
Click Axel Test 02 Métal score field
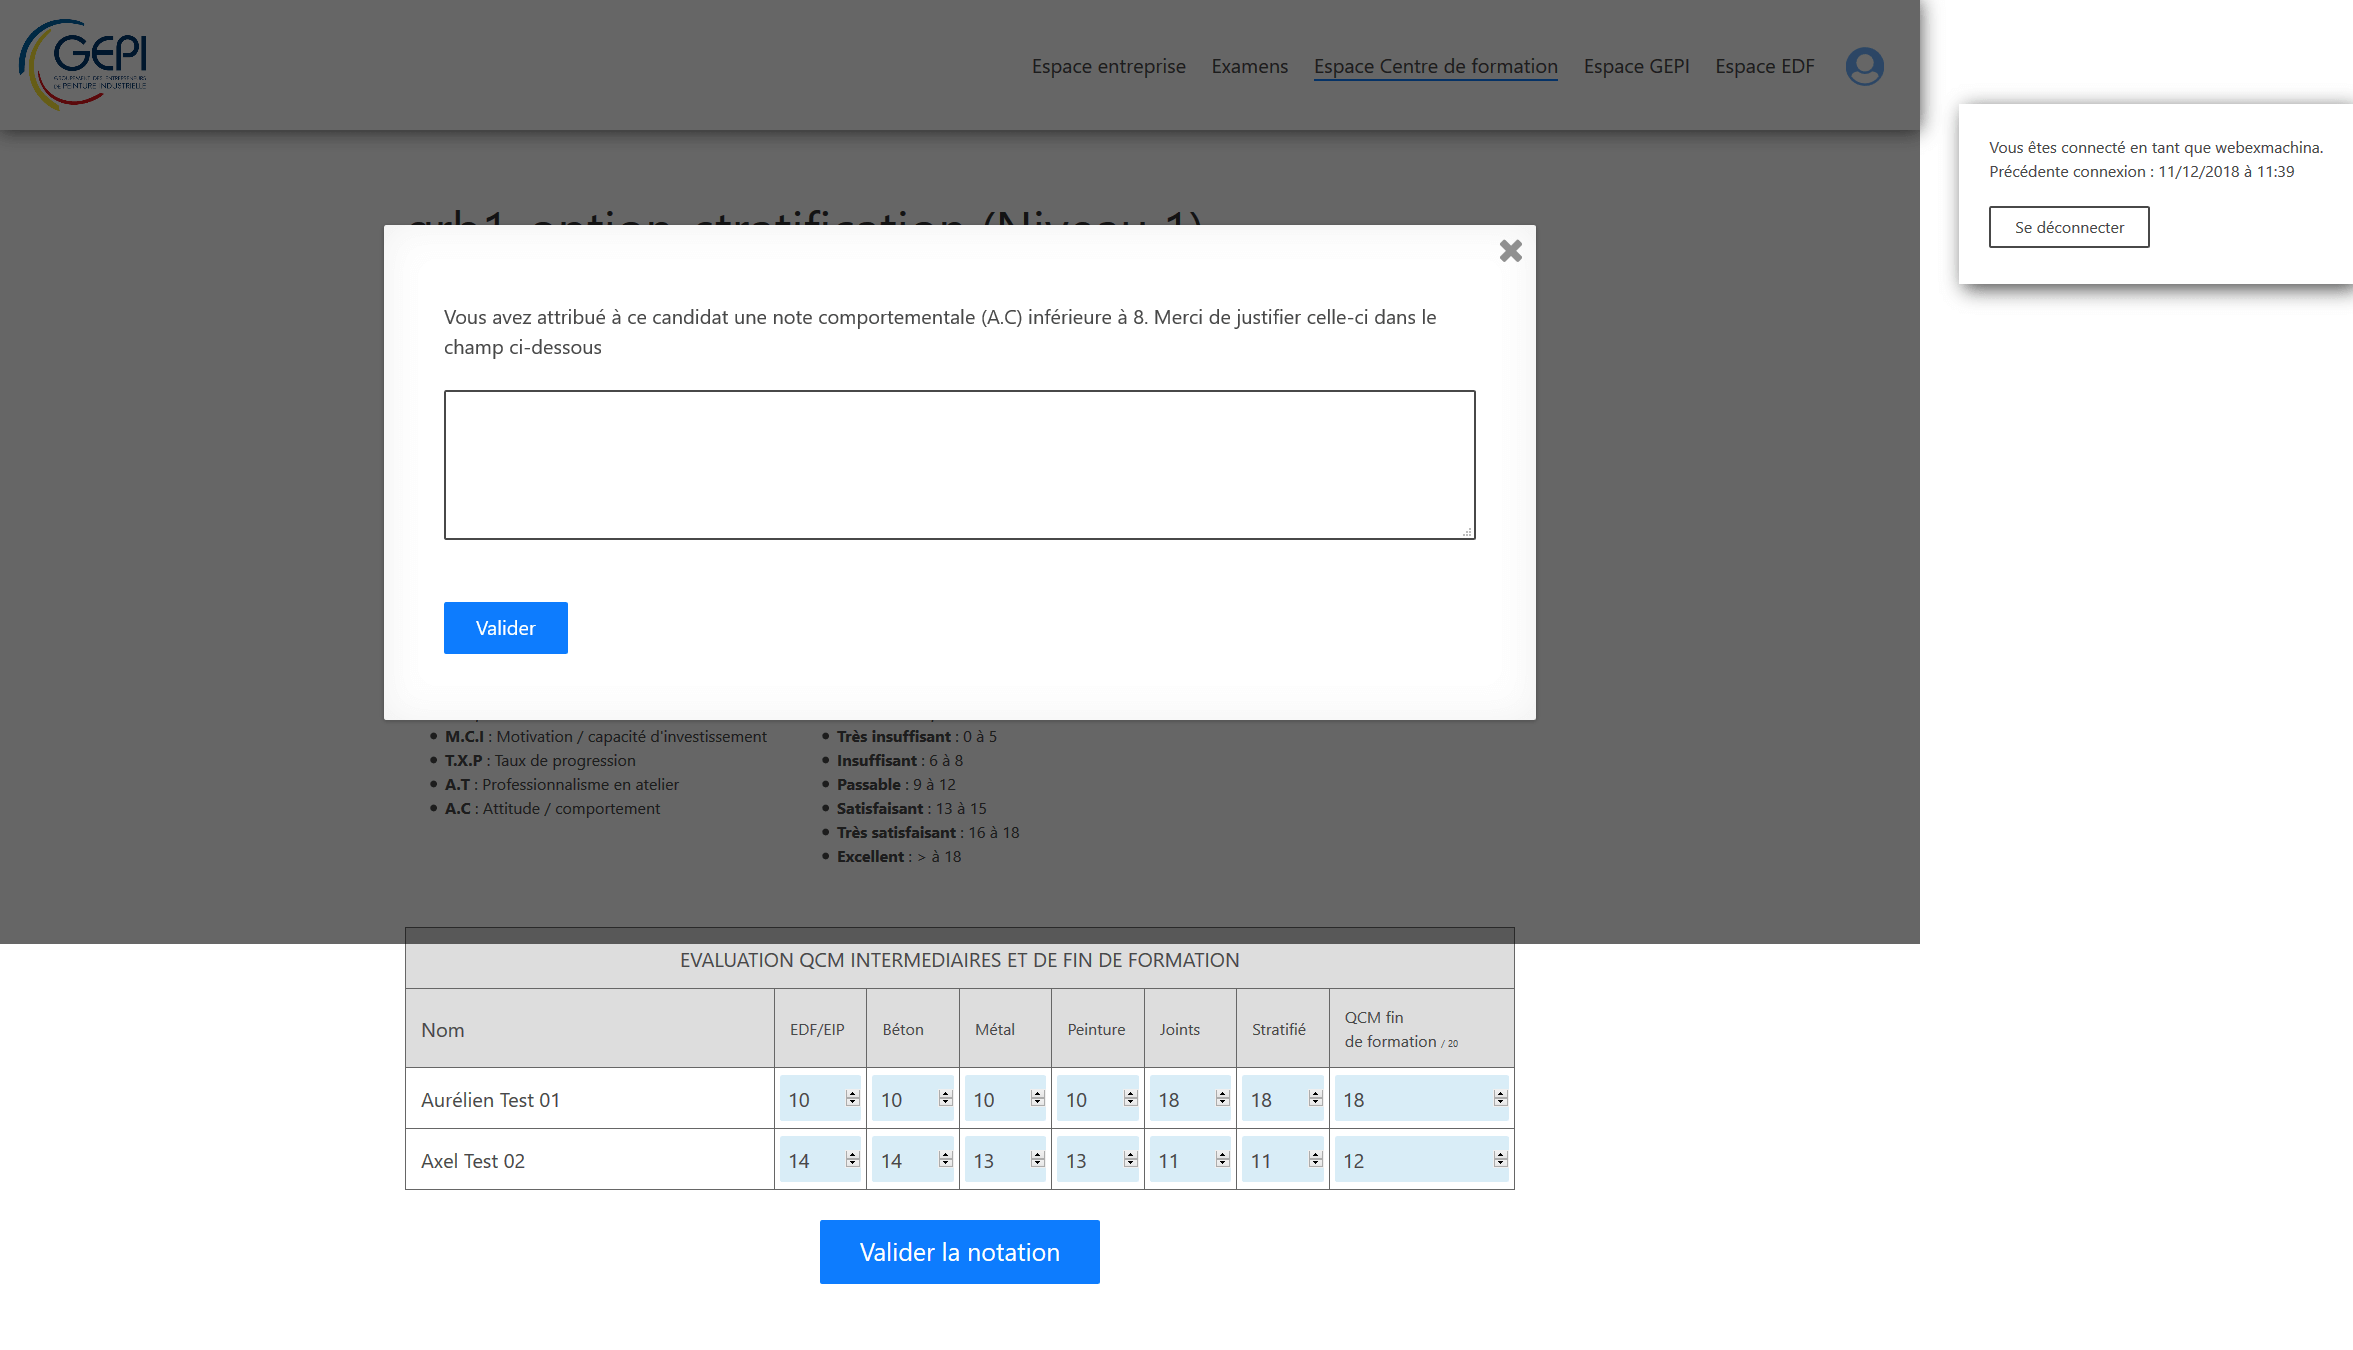click(1005, 1160)
